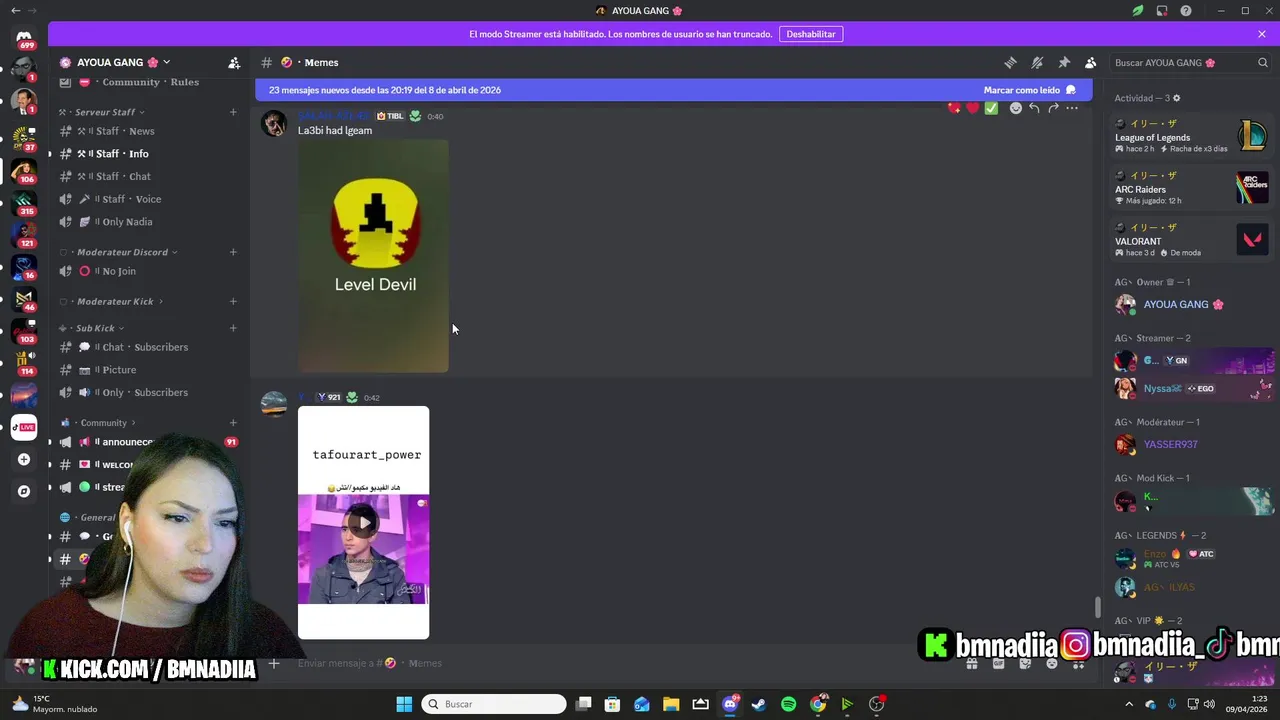Toggle the member list icon
Viewport: 1280px width, 720px height.
(1091, 62)
